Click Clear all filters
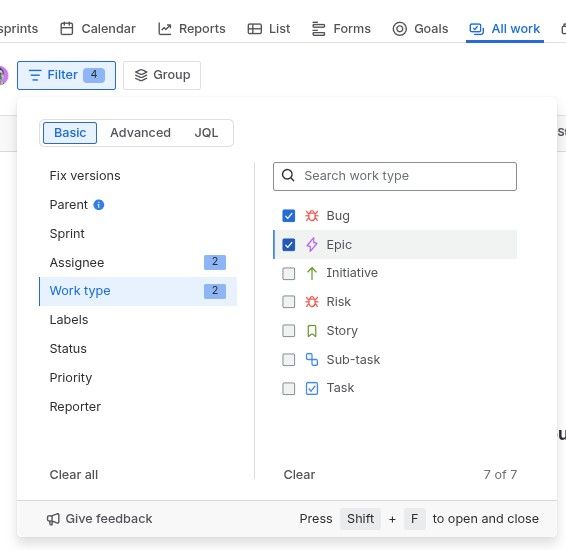This screenshot has width=566, height=550. coord(74,475)
